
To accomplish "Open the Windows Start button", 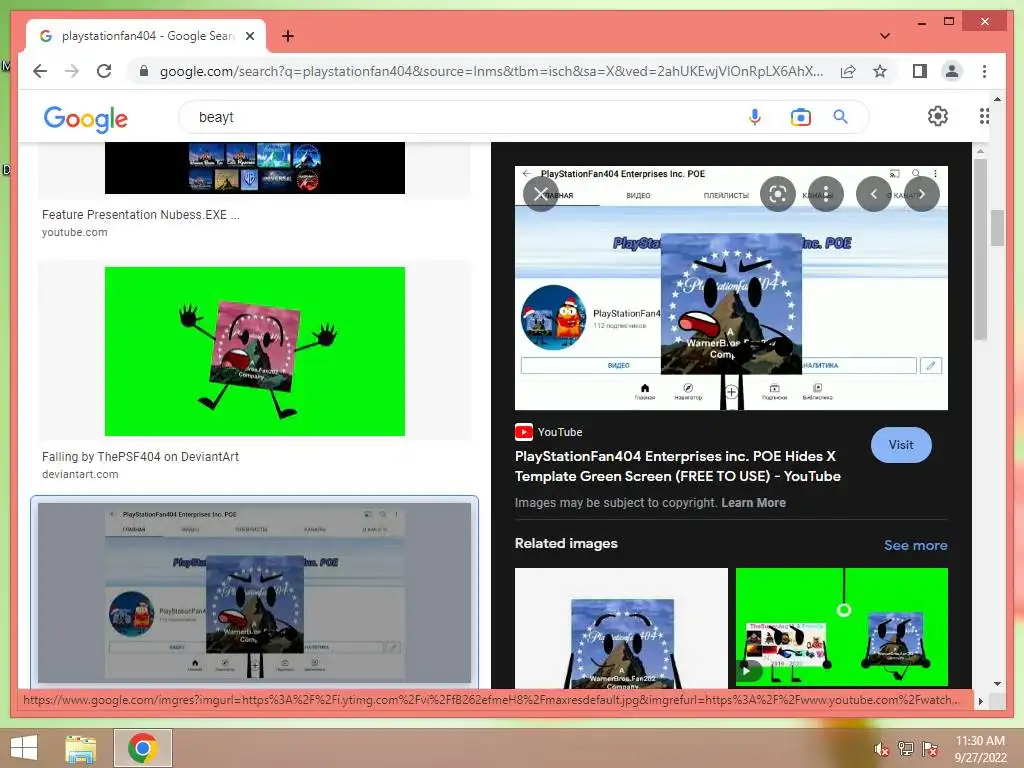I will (24, 748).
